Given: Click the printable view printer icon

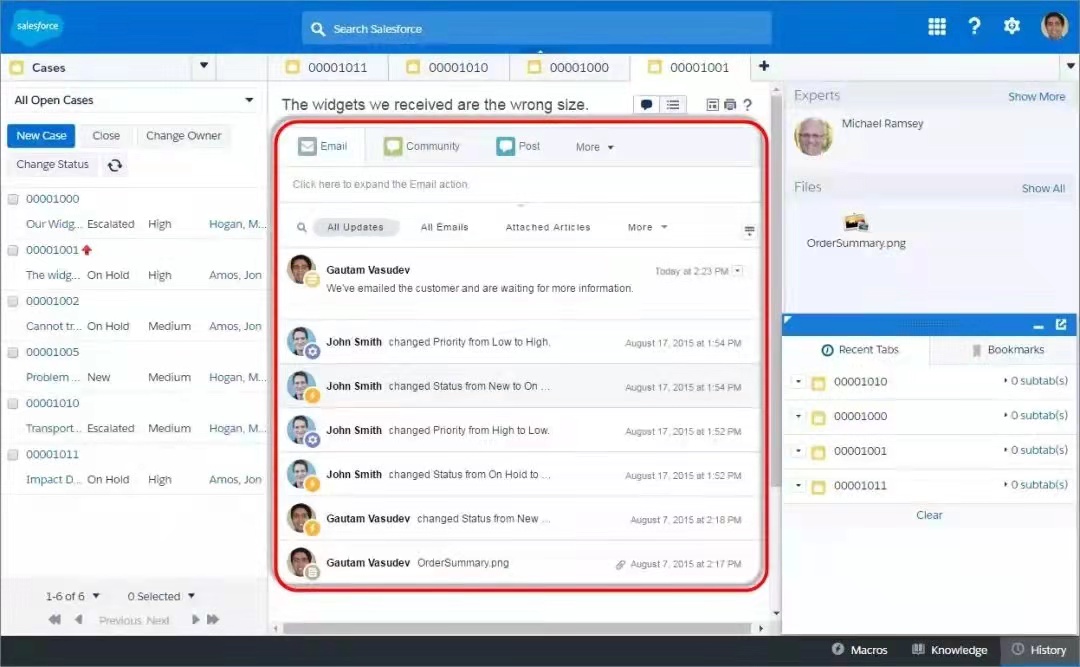Looking at the screenshot, I should [x=730, y=105].
